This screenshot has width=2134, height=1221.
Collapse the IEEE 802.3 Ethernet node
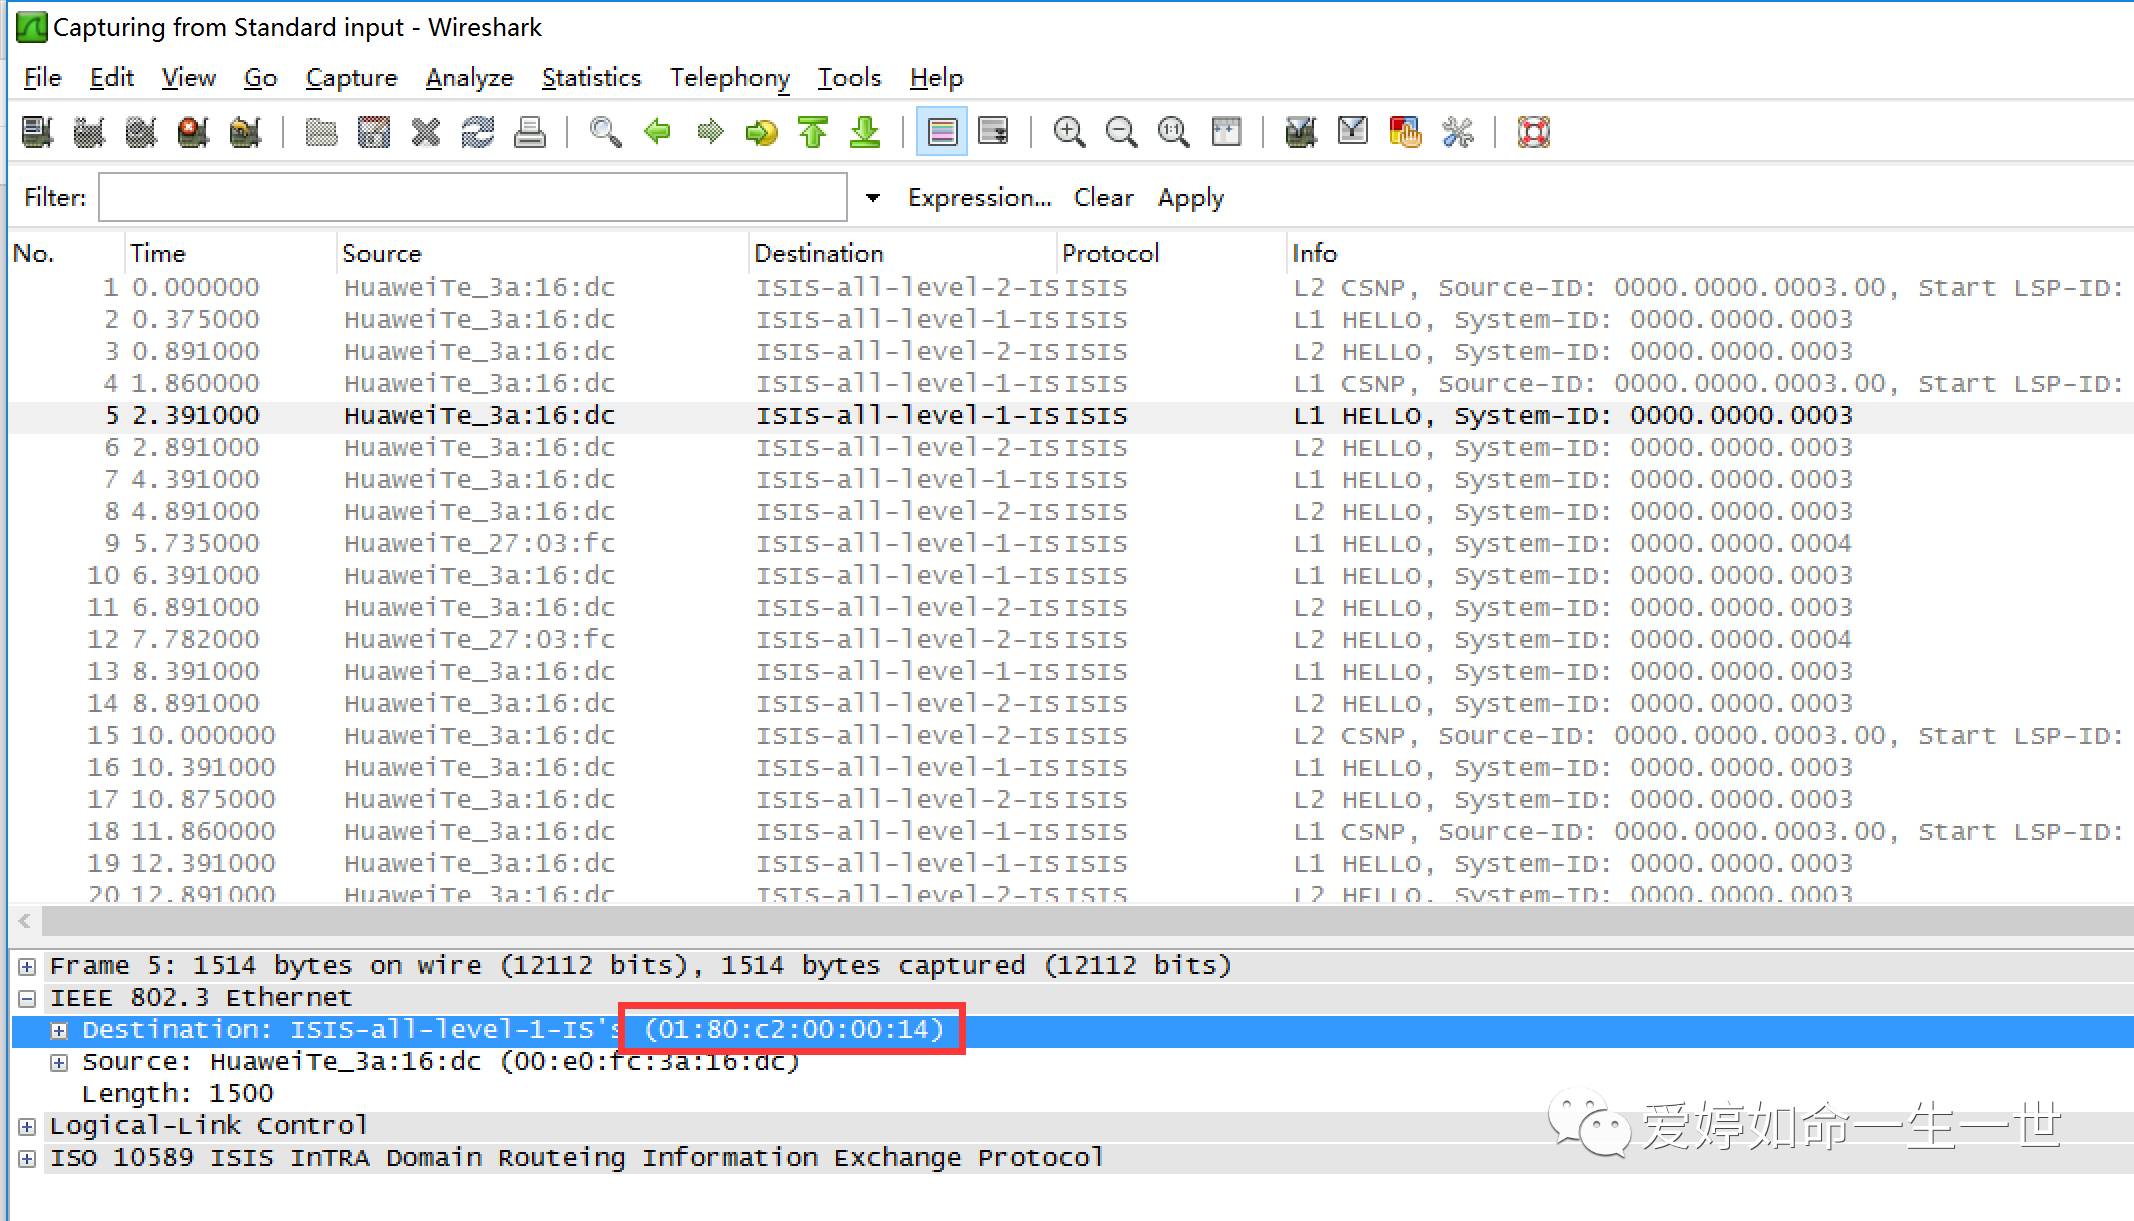27,998
